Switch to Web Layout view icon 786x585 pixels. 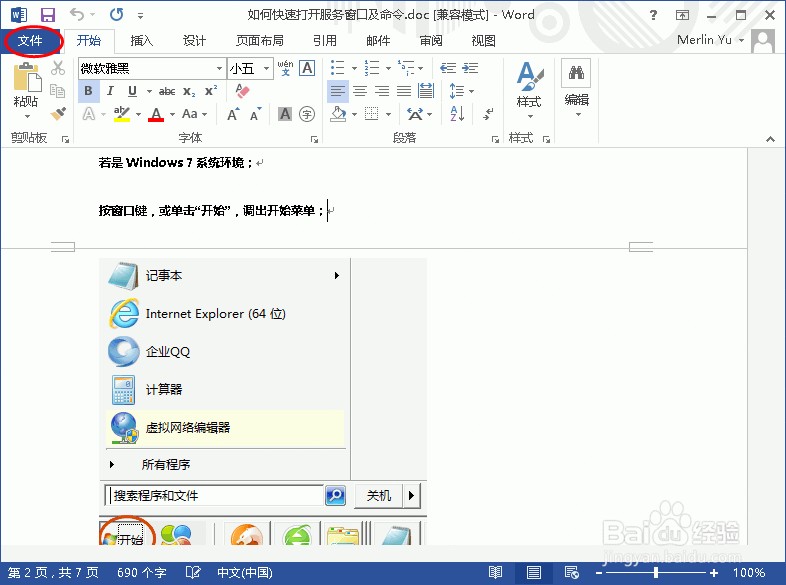(571, 572)
